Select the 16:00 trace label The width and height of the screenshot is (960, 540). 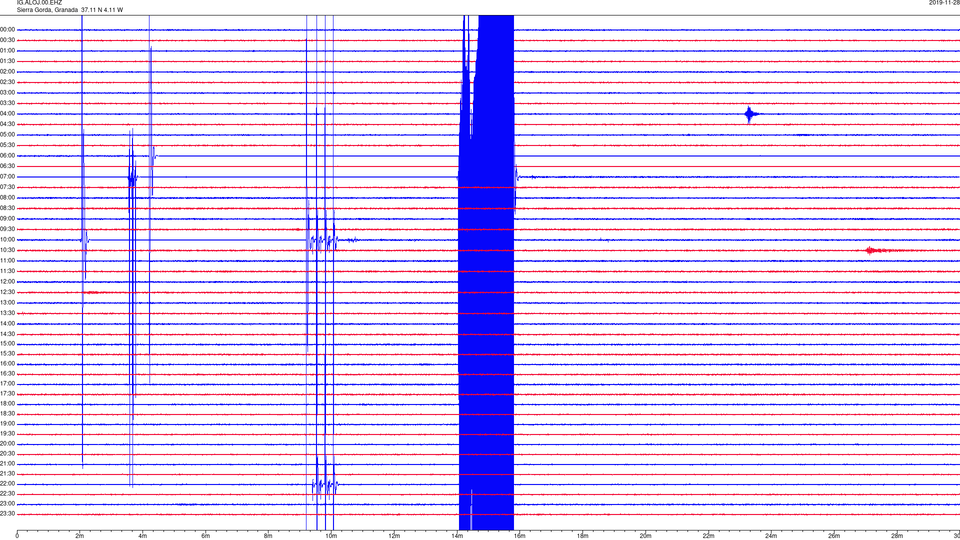[7, 363]
